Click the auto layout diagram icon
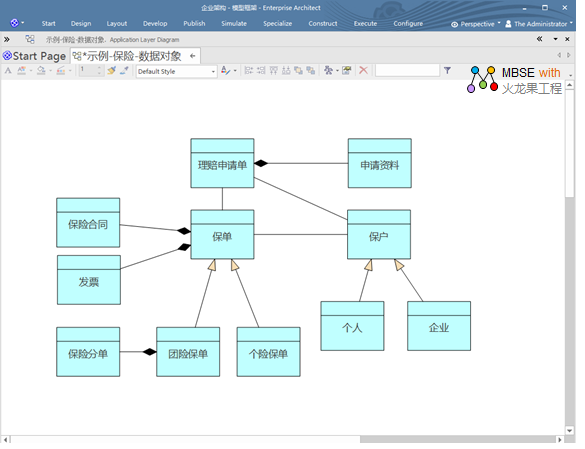Viewport: 585px width, 449px height. [328, 71]
